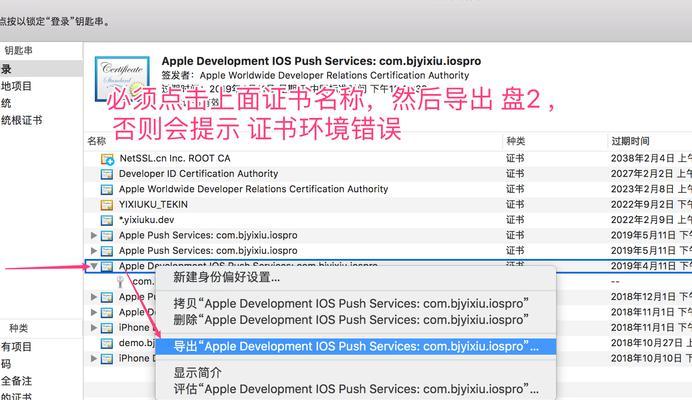Click the *.yixiuku.dev certificate icon

[106, 220]
